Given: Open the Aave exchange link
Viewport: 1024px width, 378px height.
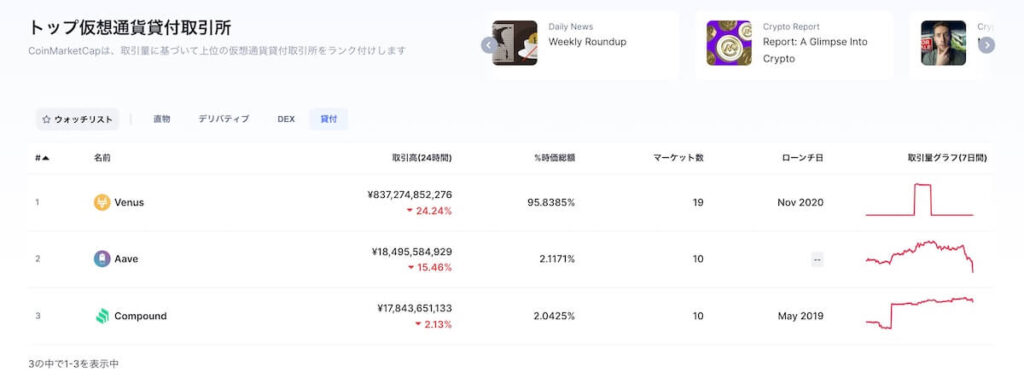Looking at the screenshot, I should point(126,259).
